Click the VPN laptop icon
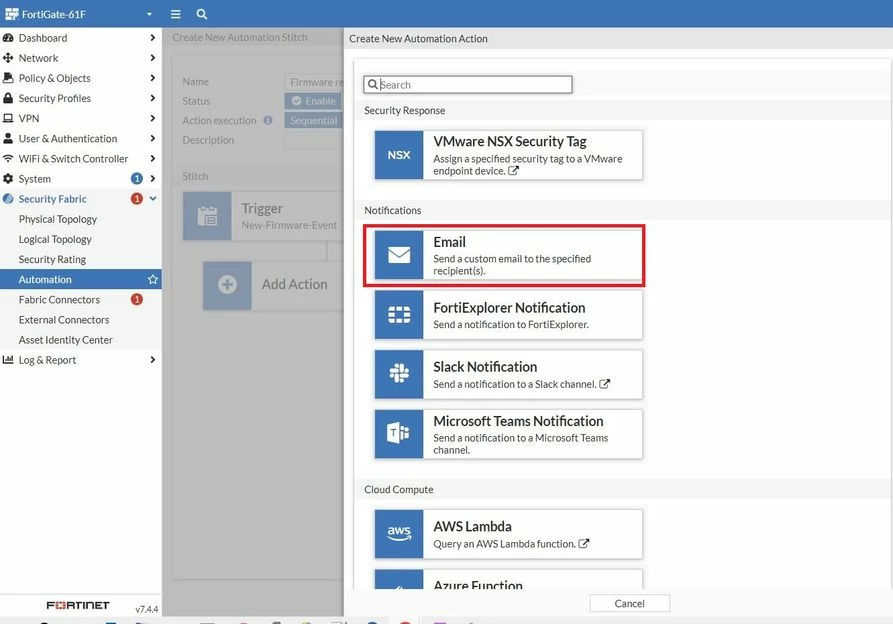Image resolution: width=893 pixels, height=624 pixels. click(x=8, y=118)
